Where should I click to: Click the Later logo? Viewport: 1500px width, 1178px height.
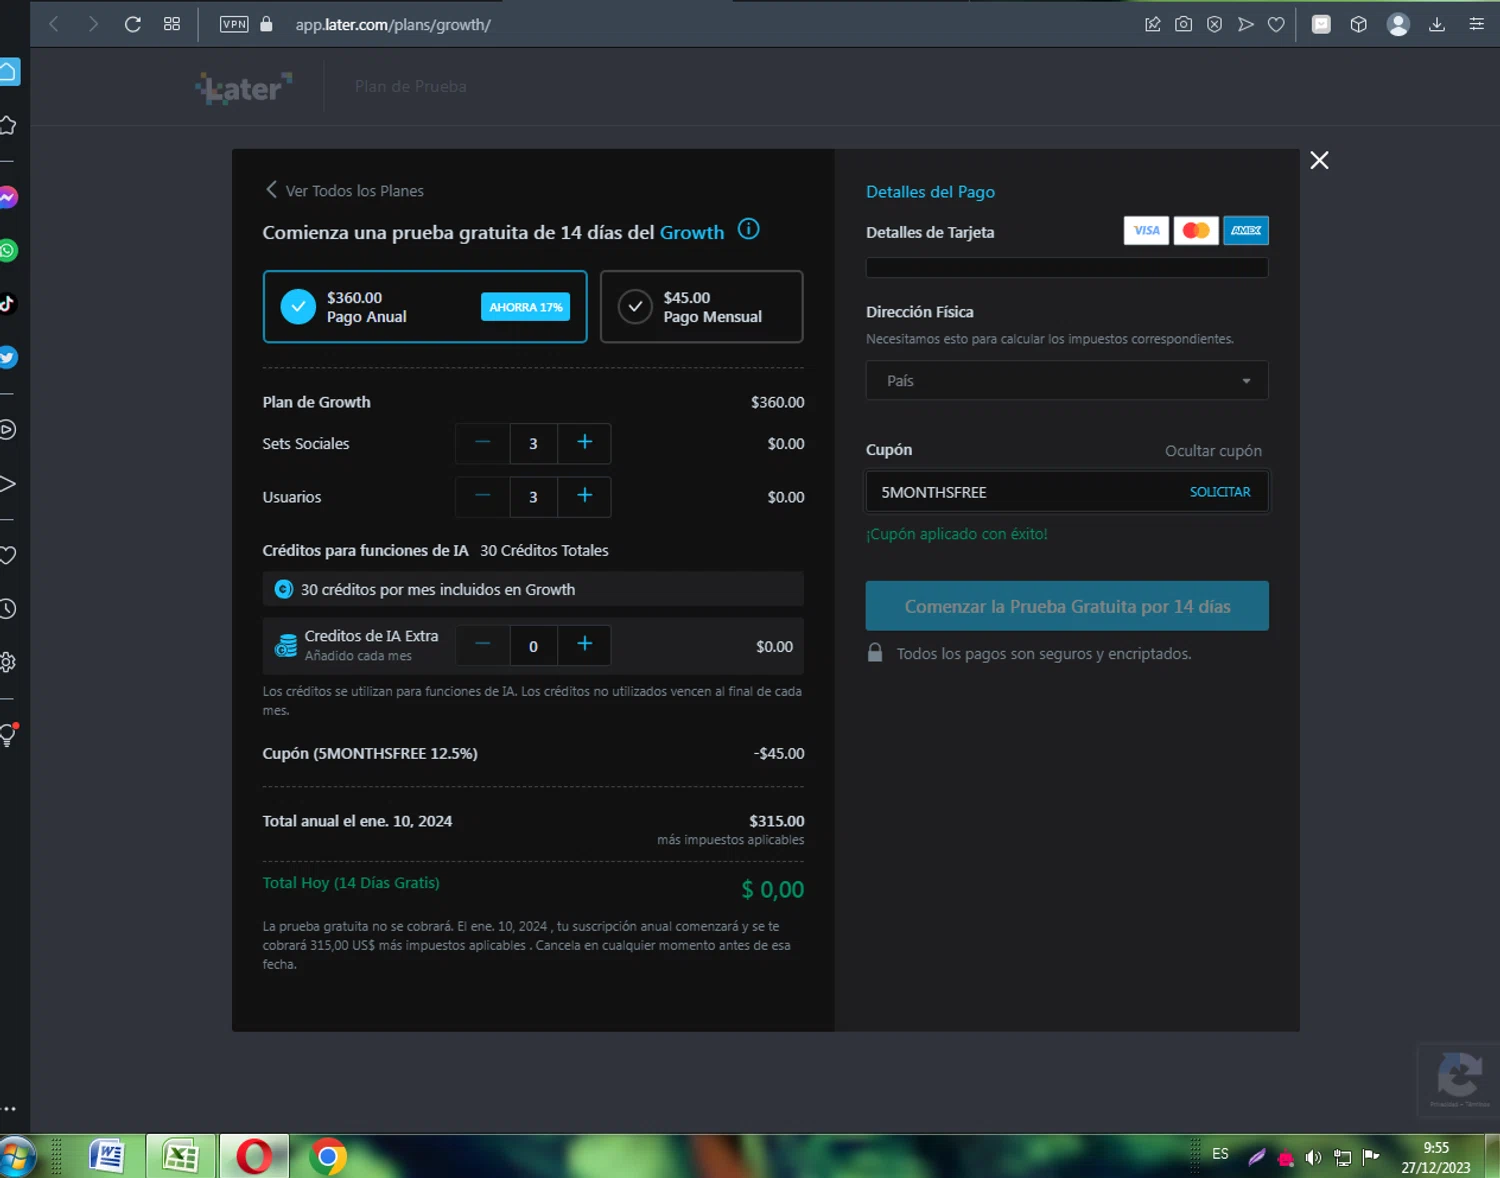click(244, 88)
